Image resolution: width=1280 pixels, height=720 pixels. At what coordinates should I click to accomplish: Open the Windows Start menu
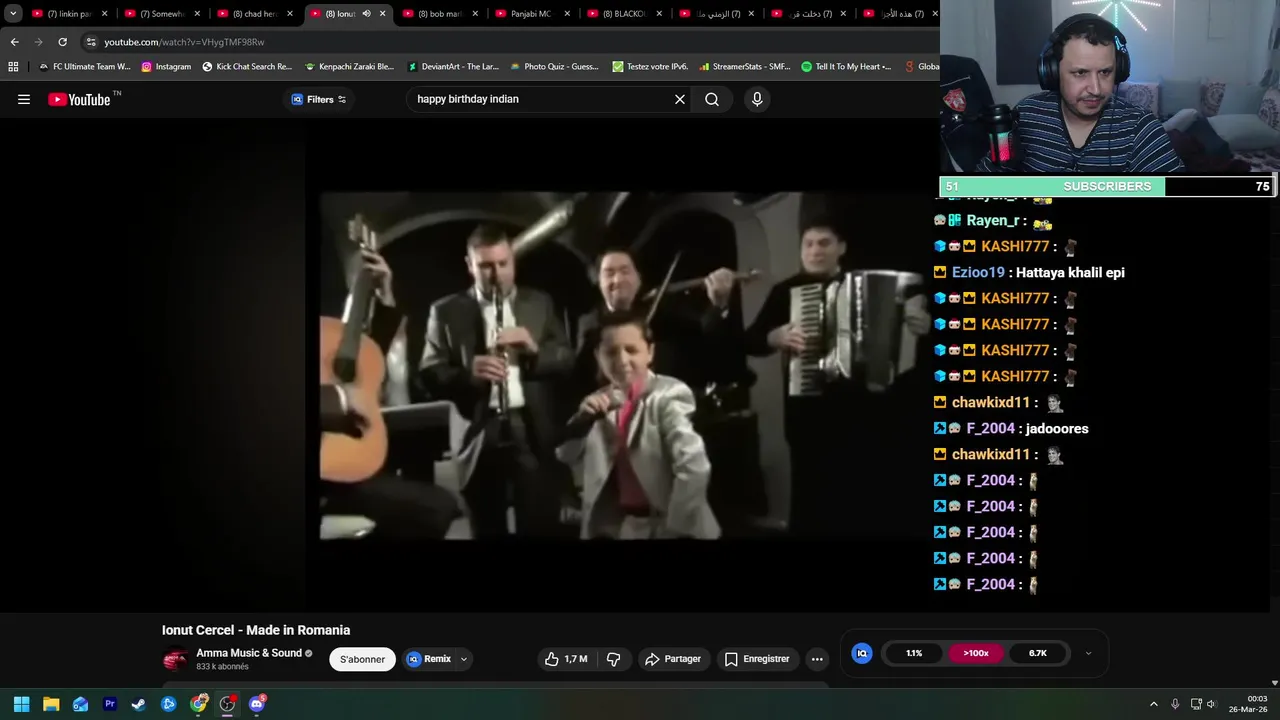pos(21,704)
